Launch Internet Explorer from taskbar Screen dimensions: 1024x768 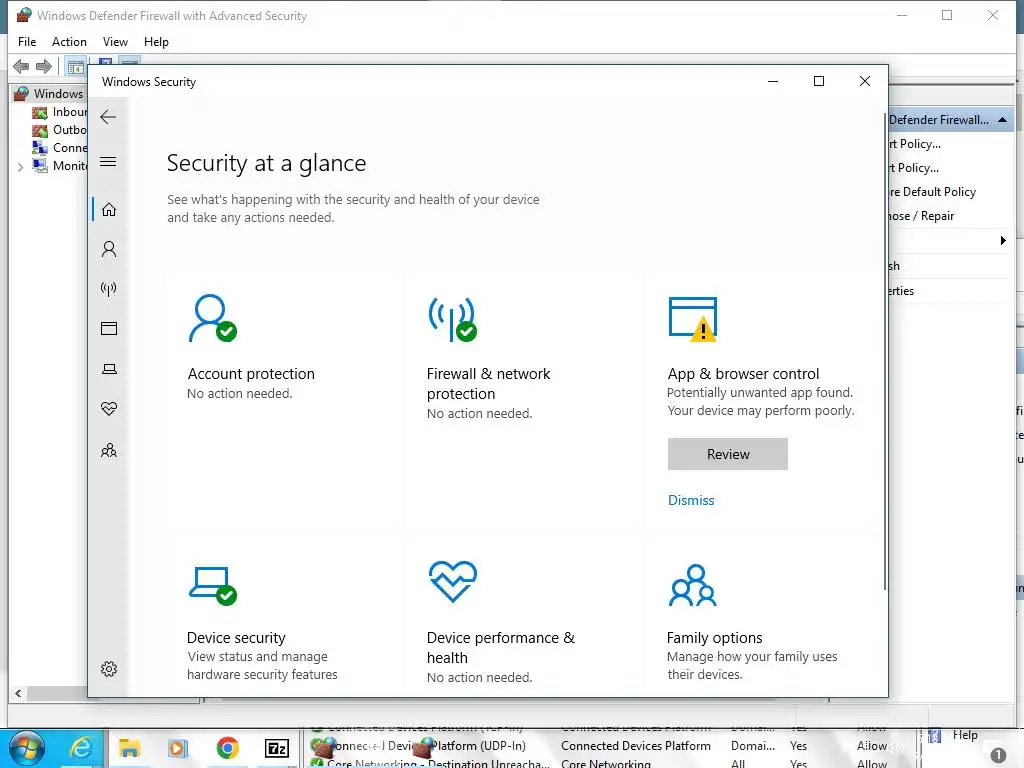click(81, 748)
